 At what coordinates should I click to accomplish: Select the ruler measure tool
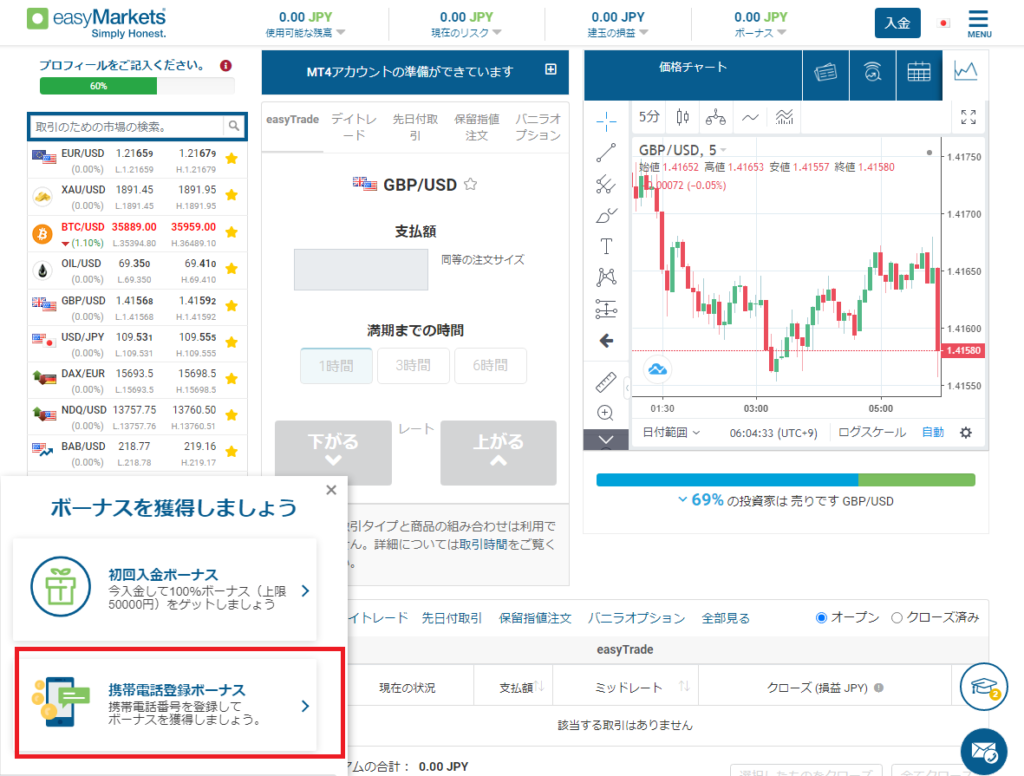(x=606, y=382)
